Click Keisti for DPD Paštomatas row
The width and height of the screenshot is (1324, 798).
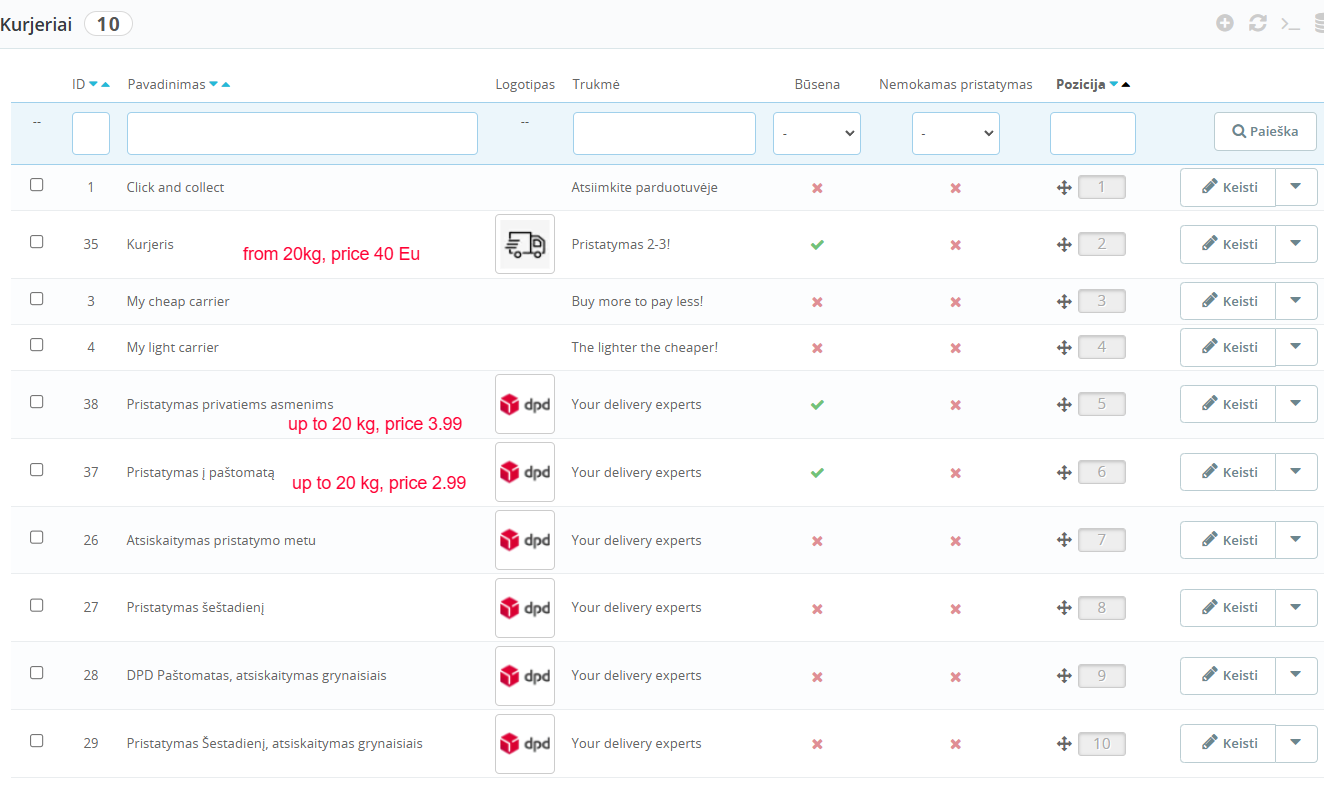tap(1228, 675)
